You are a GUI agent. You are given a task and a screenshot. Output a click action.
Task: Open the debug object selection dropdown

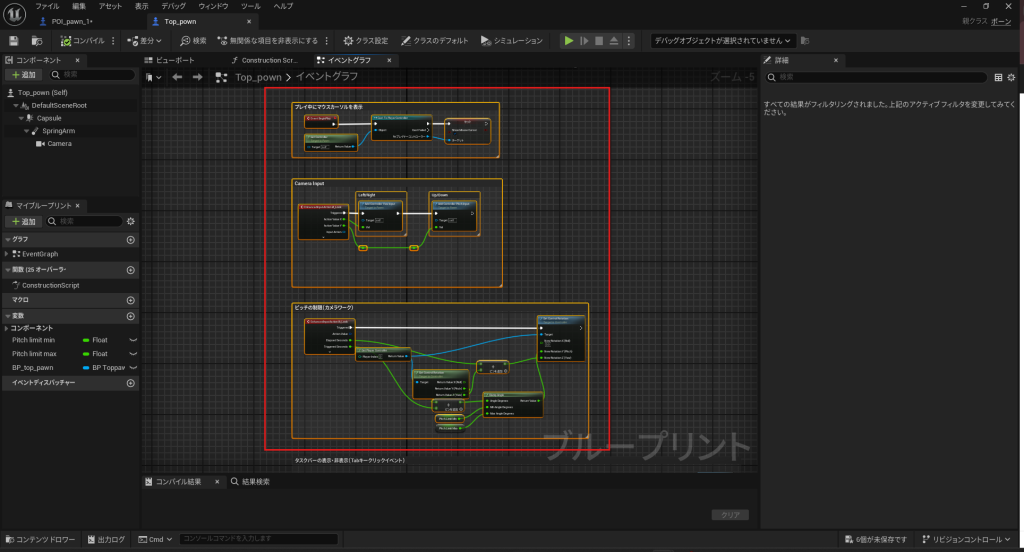click(x=722, y=41)
